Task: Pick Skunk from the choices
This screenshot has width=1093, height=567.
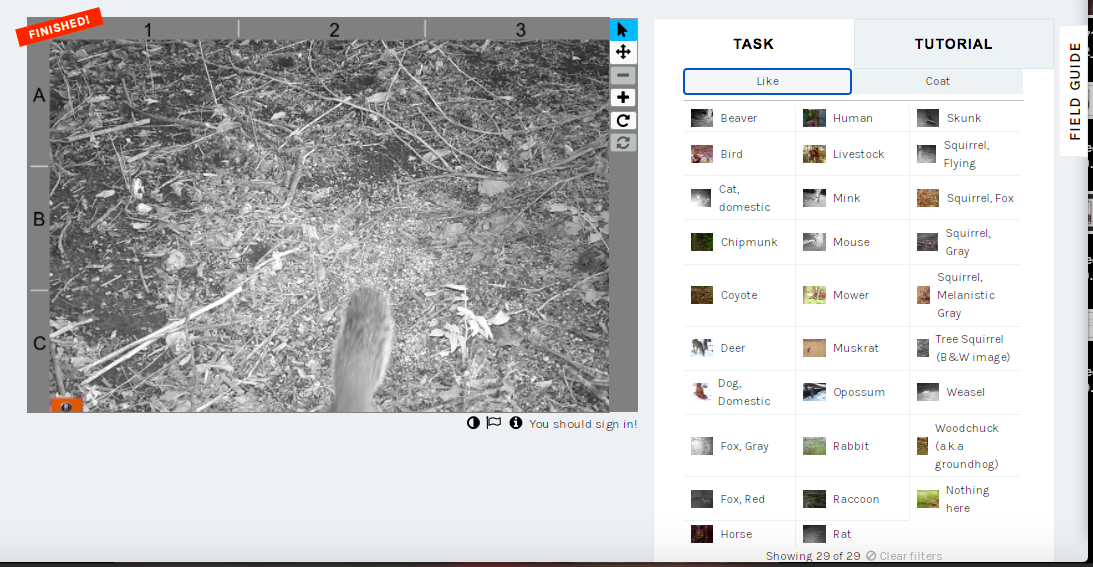Action: [x=965, y=118]
